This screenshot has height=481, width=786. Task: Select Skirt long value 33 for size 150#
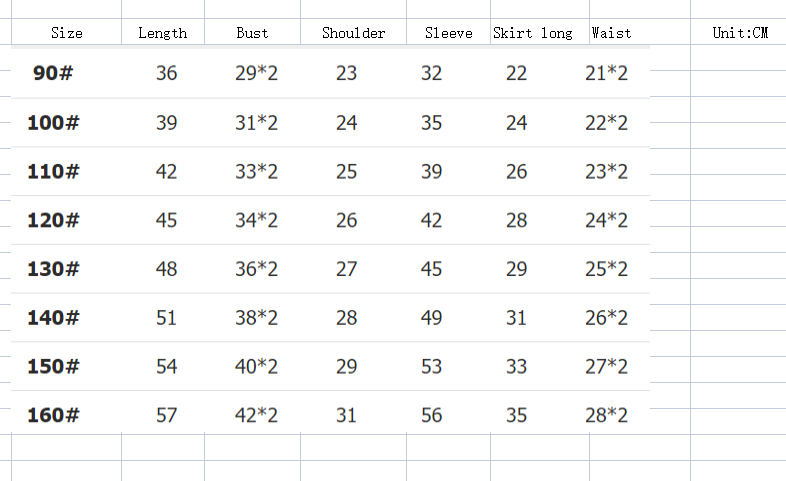(516, 367)
